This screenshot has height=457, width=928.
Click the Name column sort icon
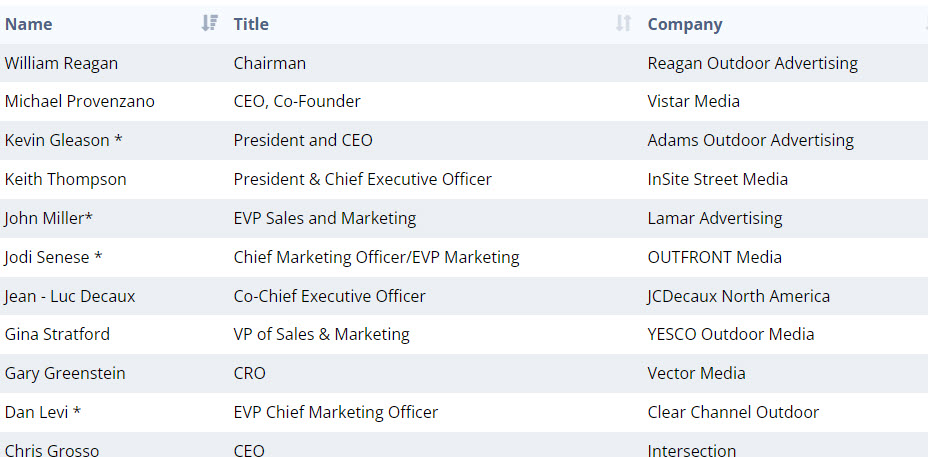(x=209, y=23)
